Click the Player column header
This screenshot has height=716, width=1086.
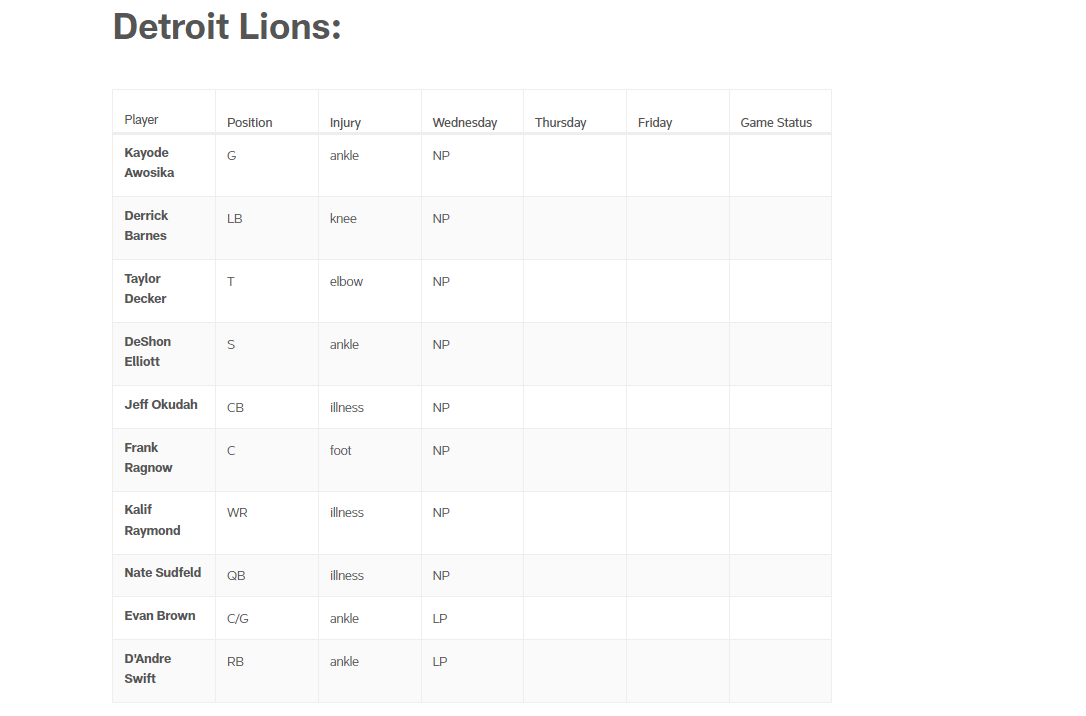[x=141, y=120]
